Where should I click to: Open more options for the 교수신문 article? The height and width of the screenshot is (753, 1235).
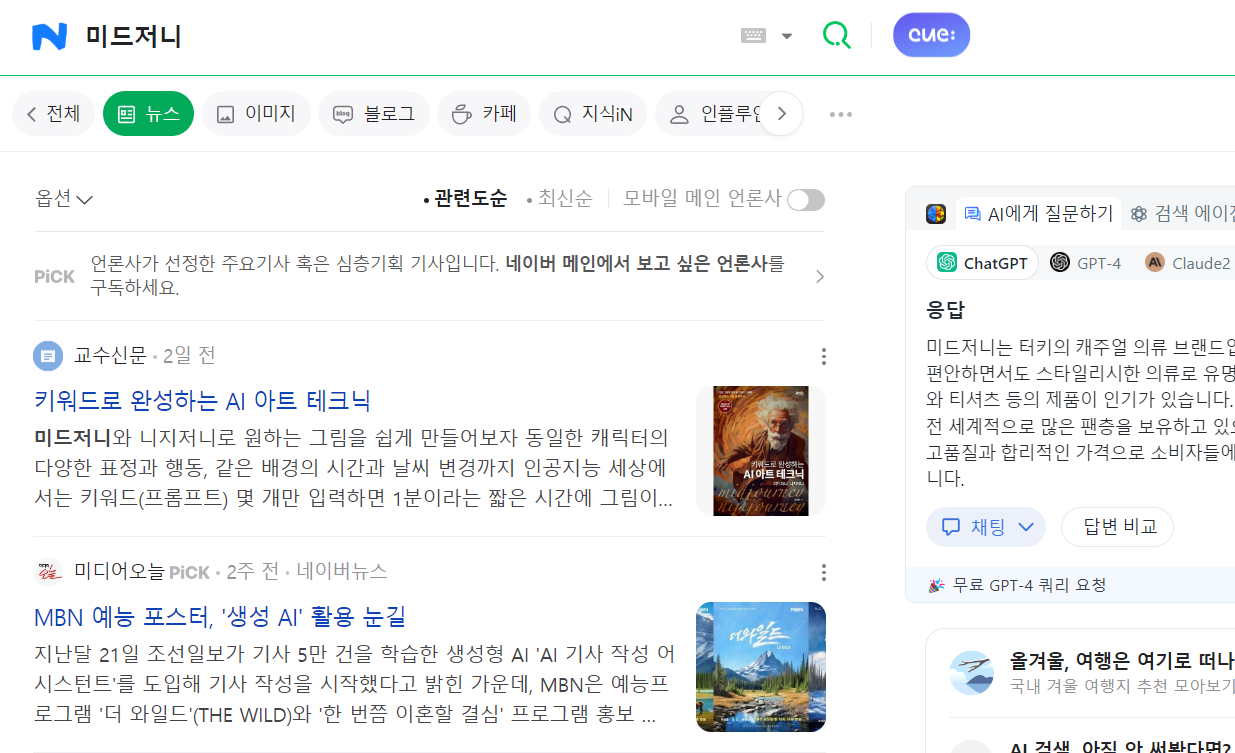[x=823, y=356]
